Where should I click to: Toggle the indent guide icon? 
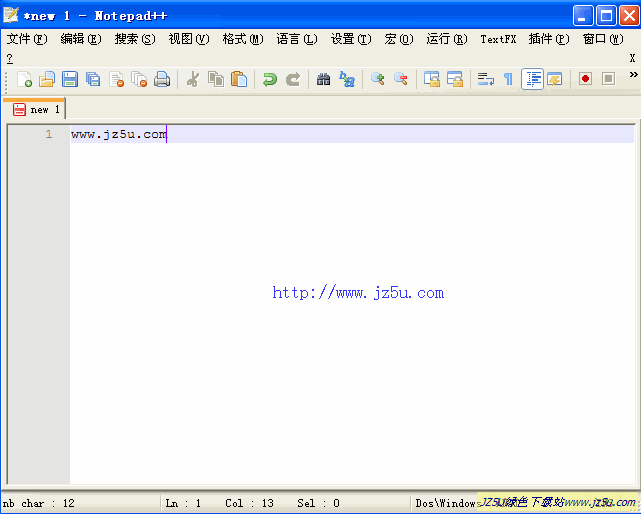532,79
